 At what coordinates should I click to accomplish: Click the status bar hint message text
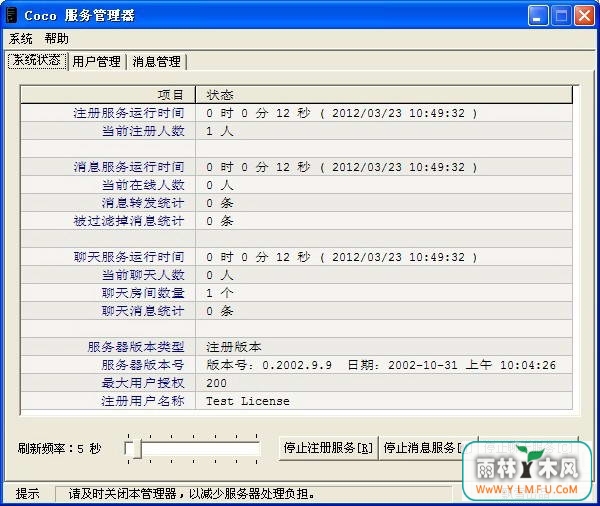click(x=192, y=494)
